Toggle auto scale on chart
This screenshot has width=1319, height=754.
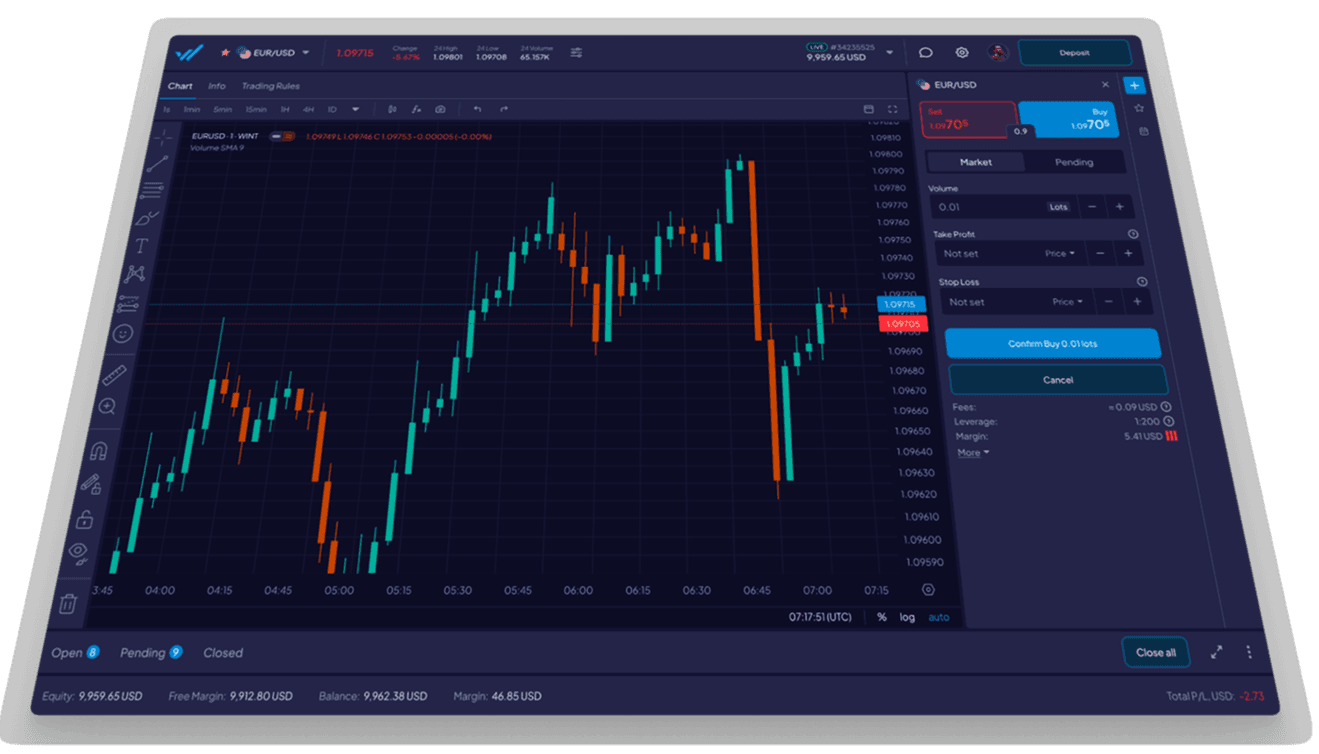click(x=939, y=617)
